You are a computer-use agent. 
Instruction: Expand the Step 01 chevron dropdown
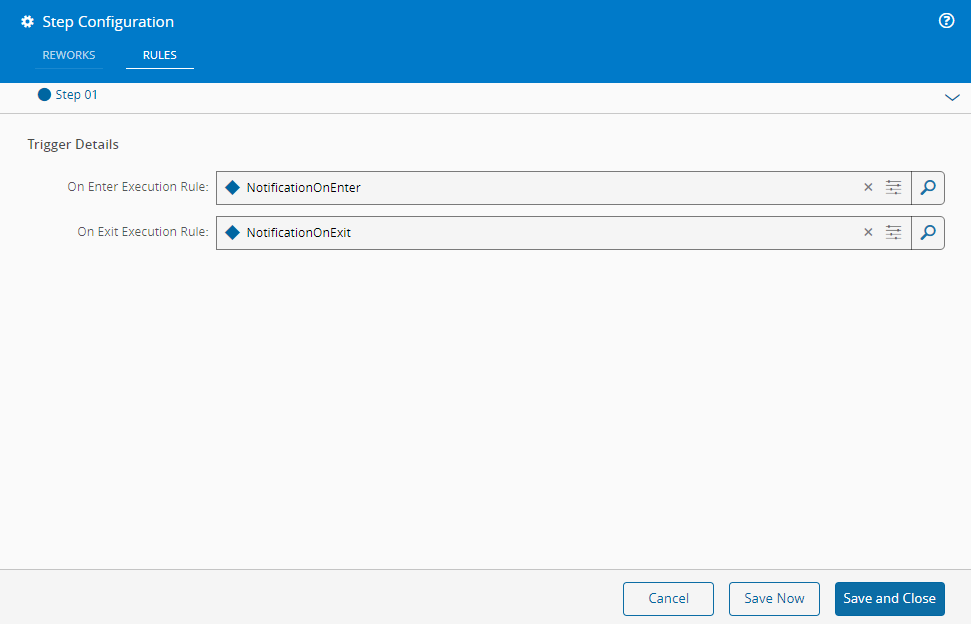point(952,97)
